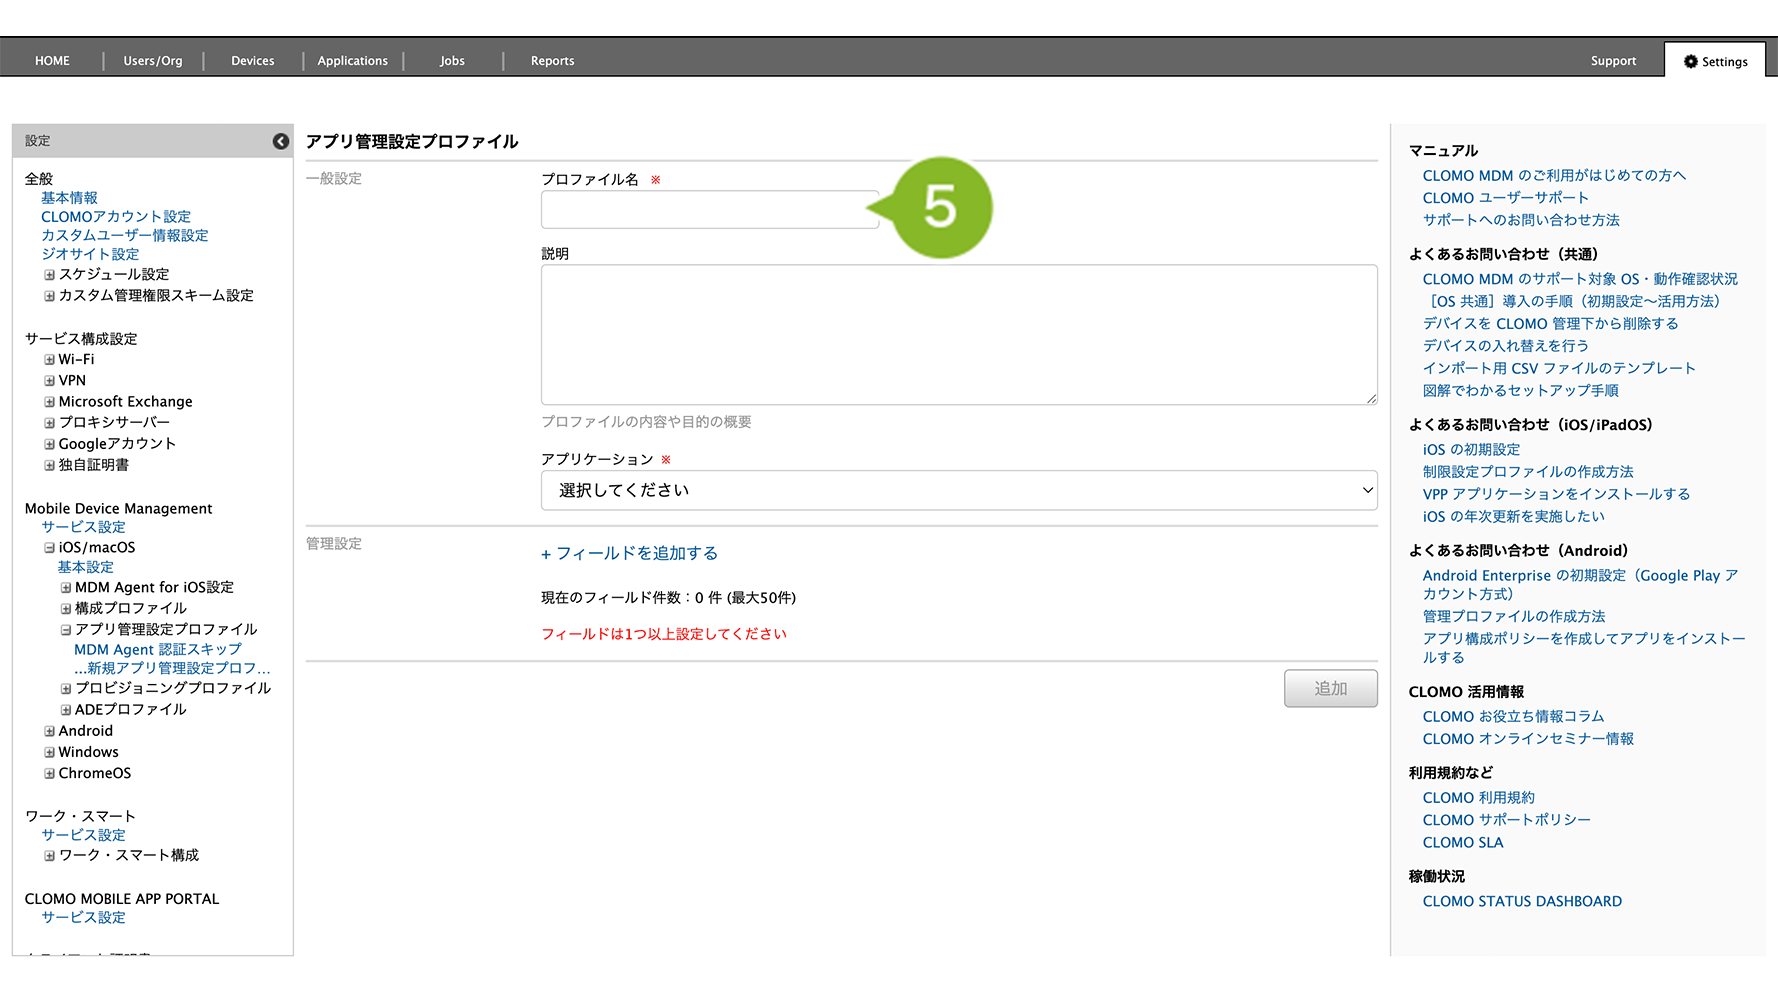Go to the Applications menu
Screen dimensions: 1778x1000
coord(352,61)
